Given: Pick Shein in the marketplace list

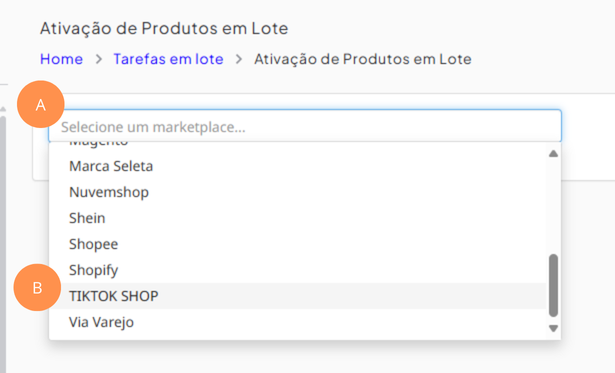Looking at the screenshot, I should coord(297,218).
